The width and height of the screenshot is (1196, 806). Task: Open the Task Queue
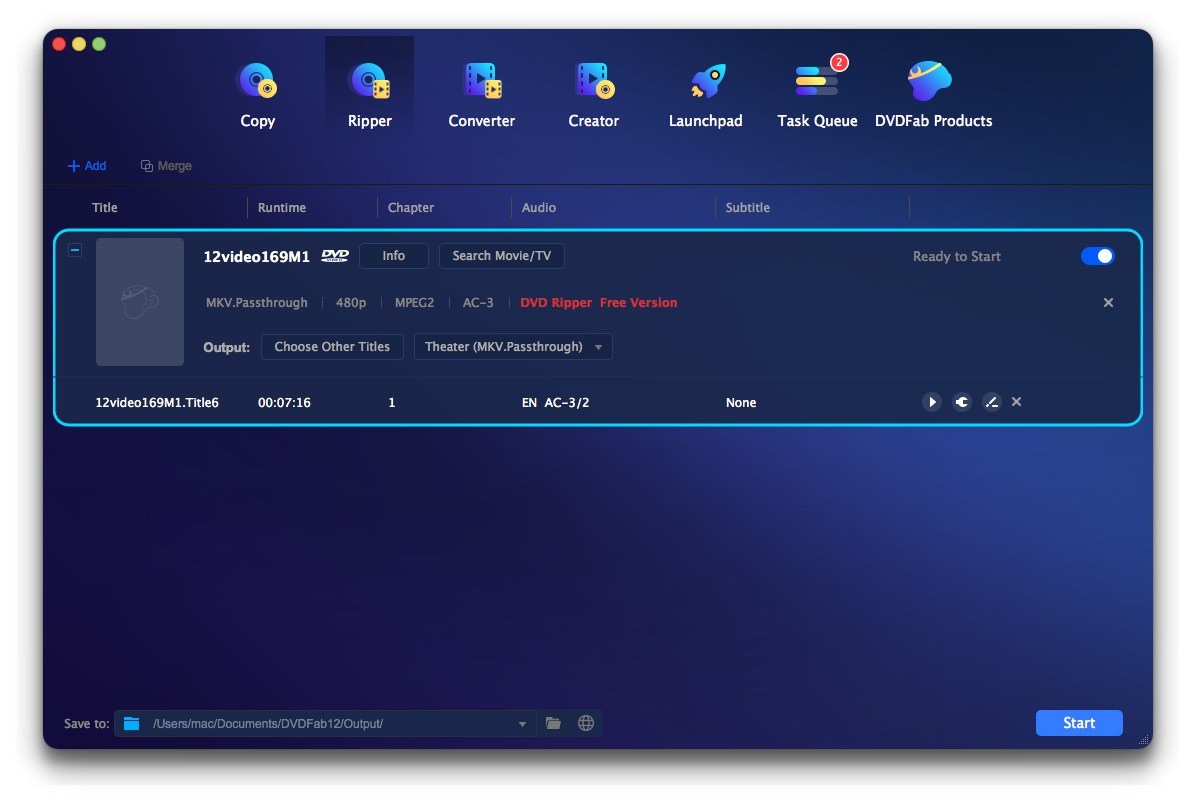click(817, 95)
